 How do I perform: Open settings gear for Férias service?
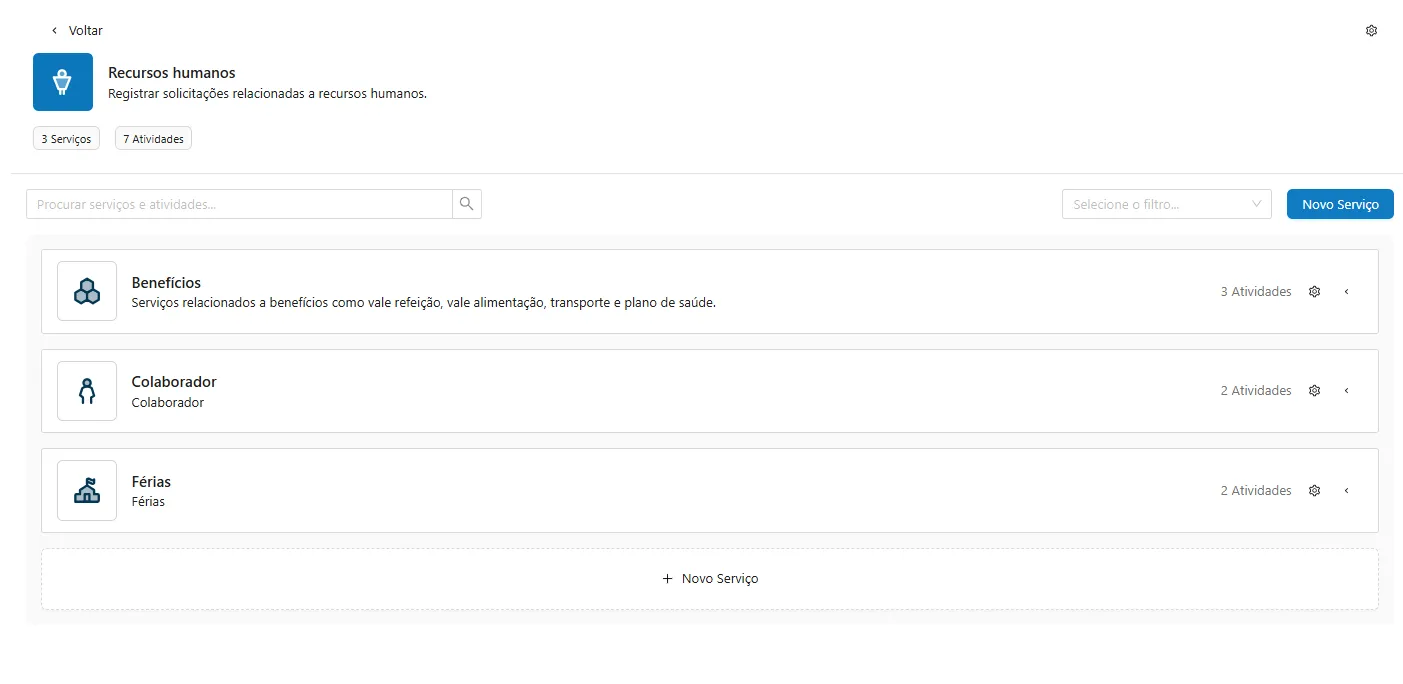click(x=1315, y=491)
